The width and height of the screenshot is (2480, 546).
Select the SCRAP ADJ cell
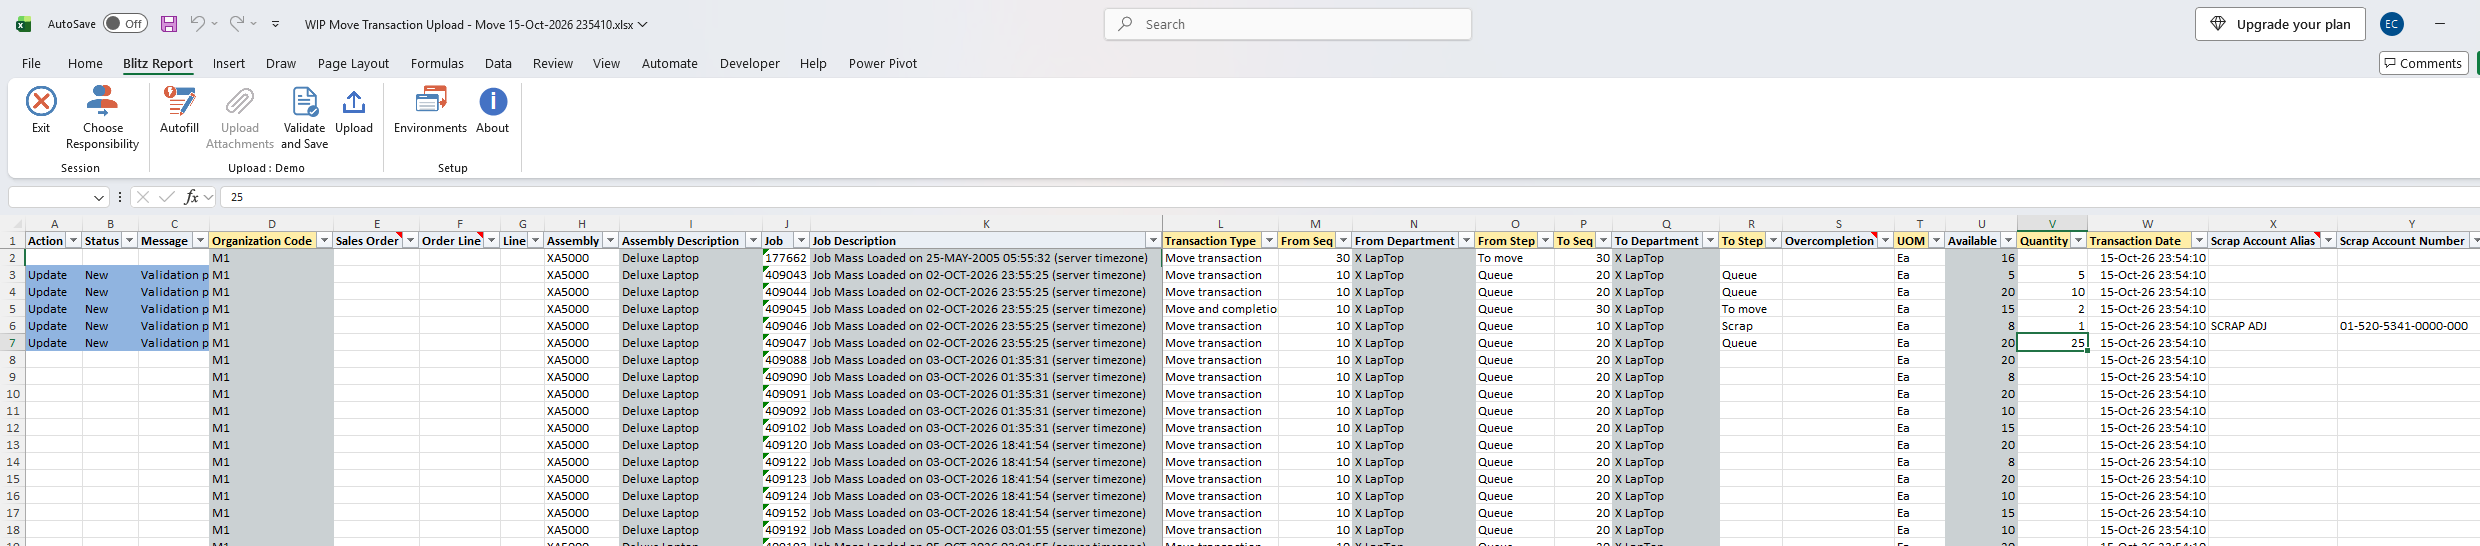pyautogui.click(x=2272, y=326)
